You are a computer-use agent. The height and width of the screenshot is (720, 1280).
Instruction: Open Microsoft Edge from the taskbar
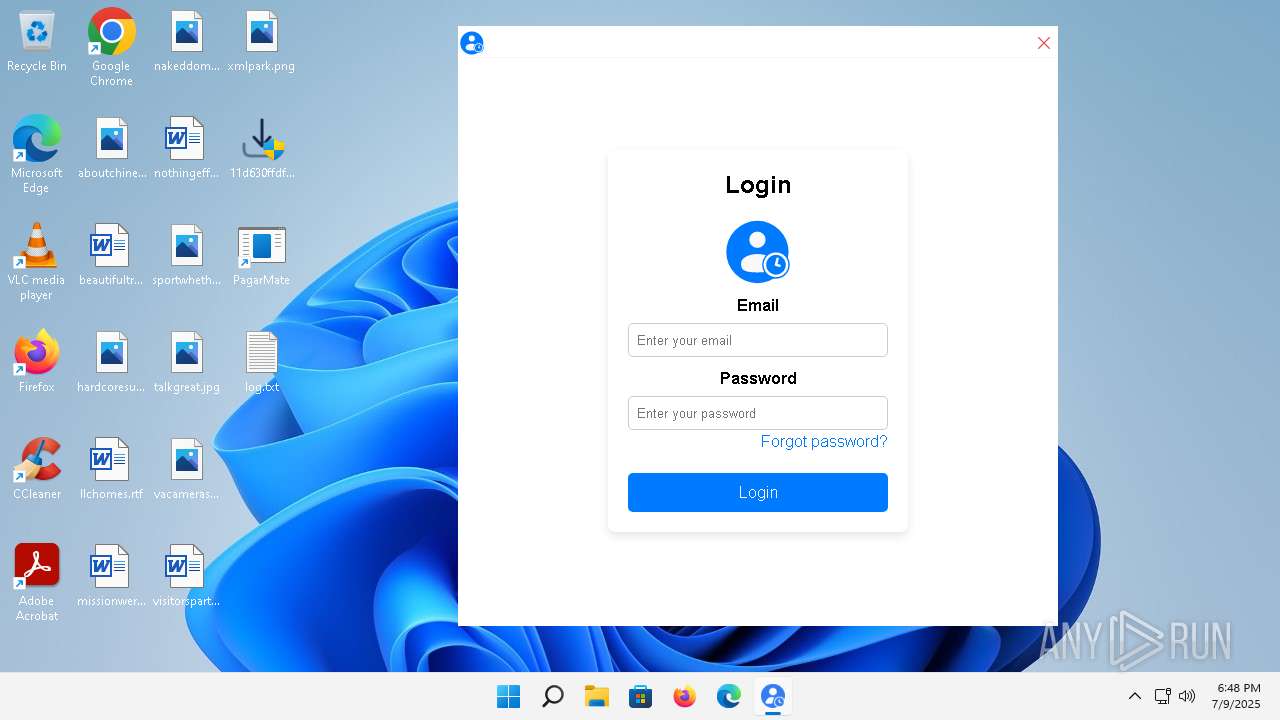click(729, 696)
